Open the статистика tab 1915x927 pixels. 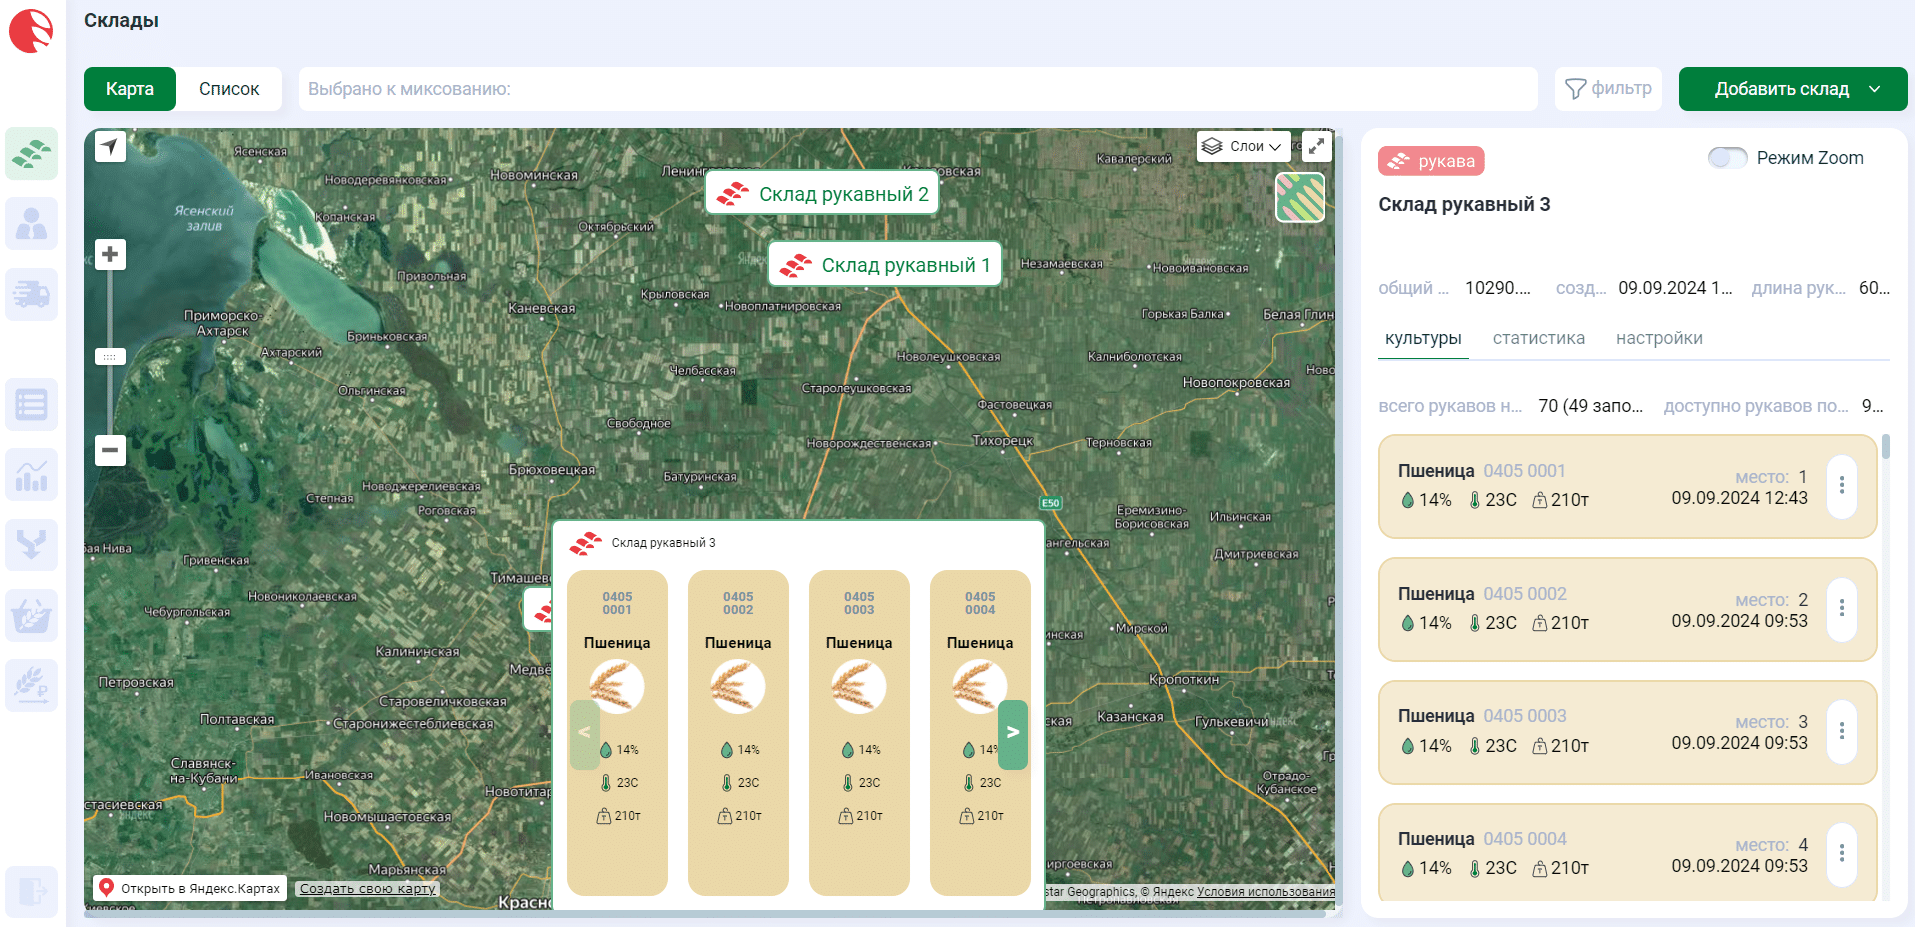[1538, 338]
